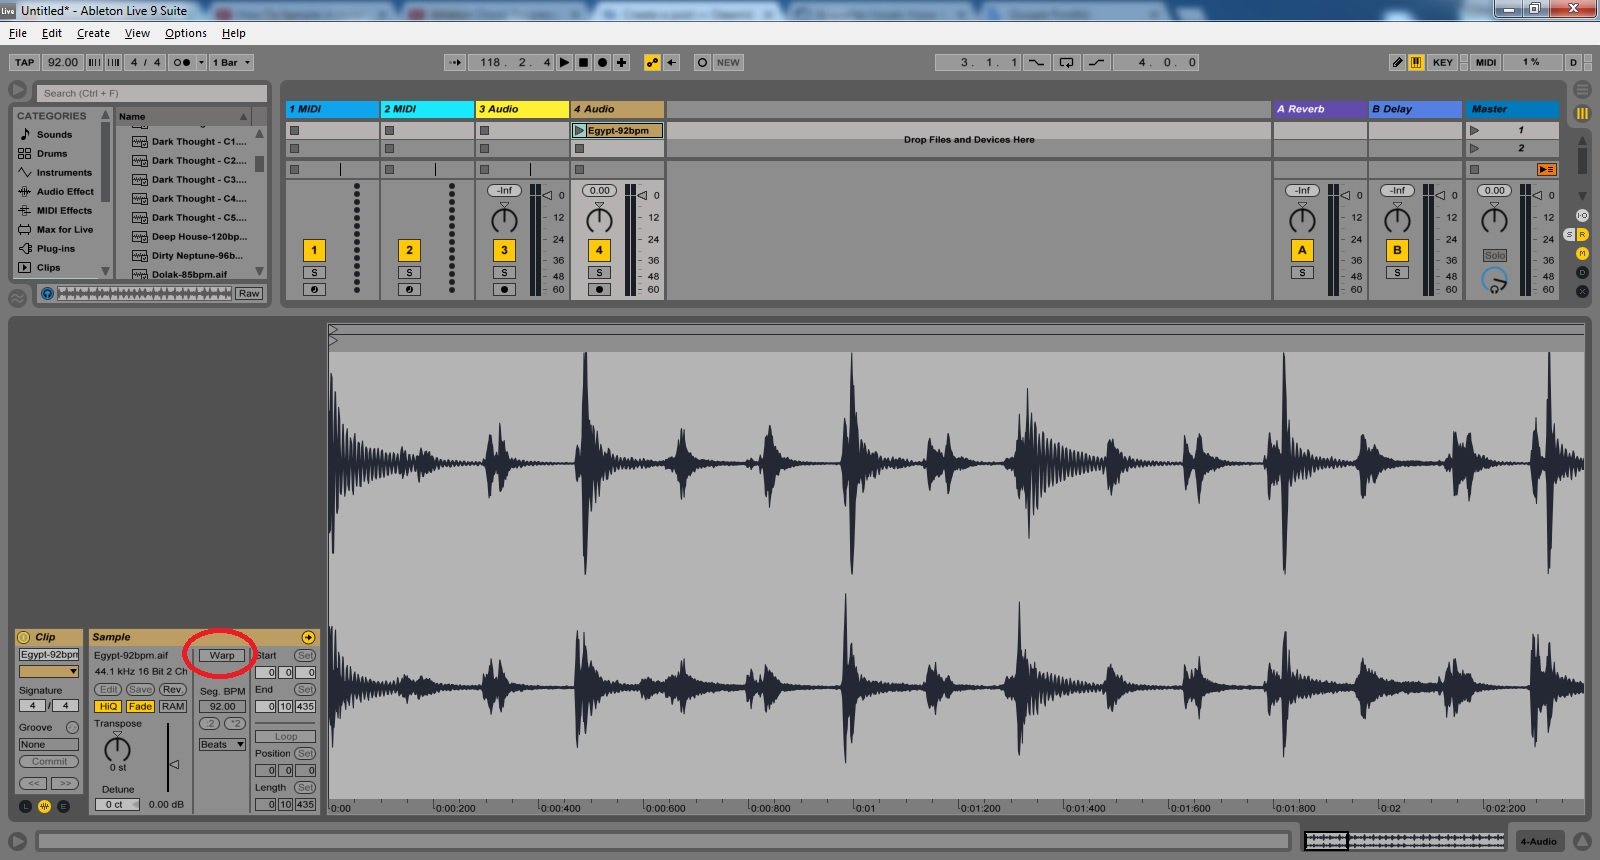Toggle the Warp switch in the Sample box
The width and height of the screenshot is (1600, 860).
click(x=222, y=656)
